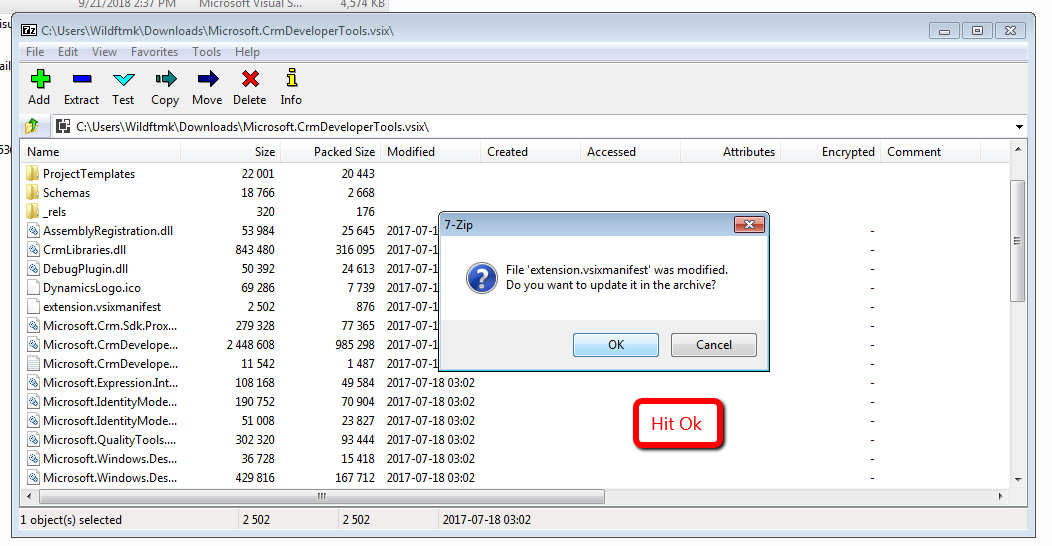The width and height of the screenshot is (1052, 546).
Task: Sort by the Encrypted column header
Action: [x=830, y=152]
